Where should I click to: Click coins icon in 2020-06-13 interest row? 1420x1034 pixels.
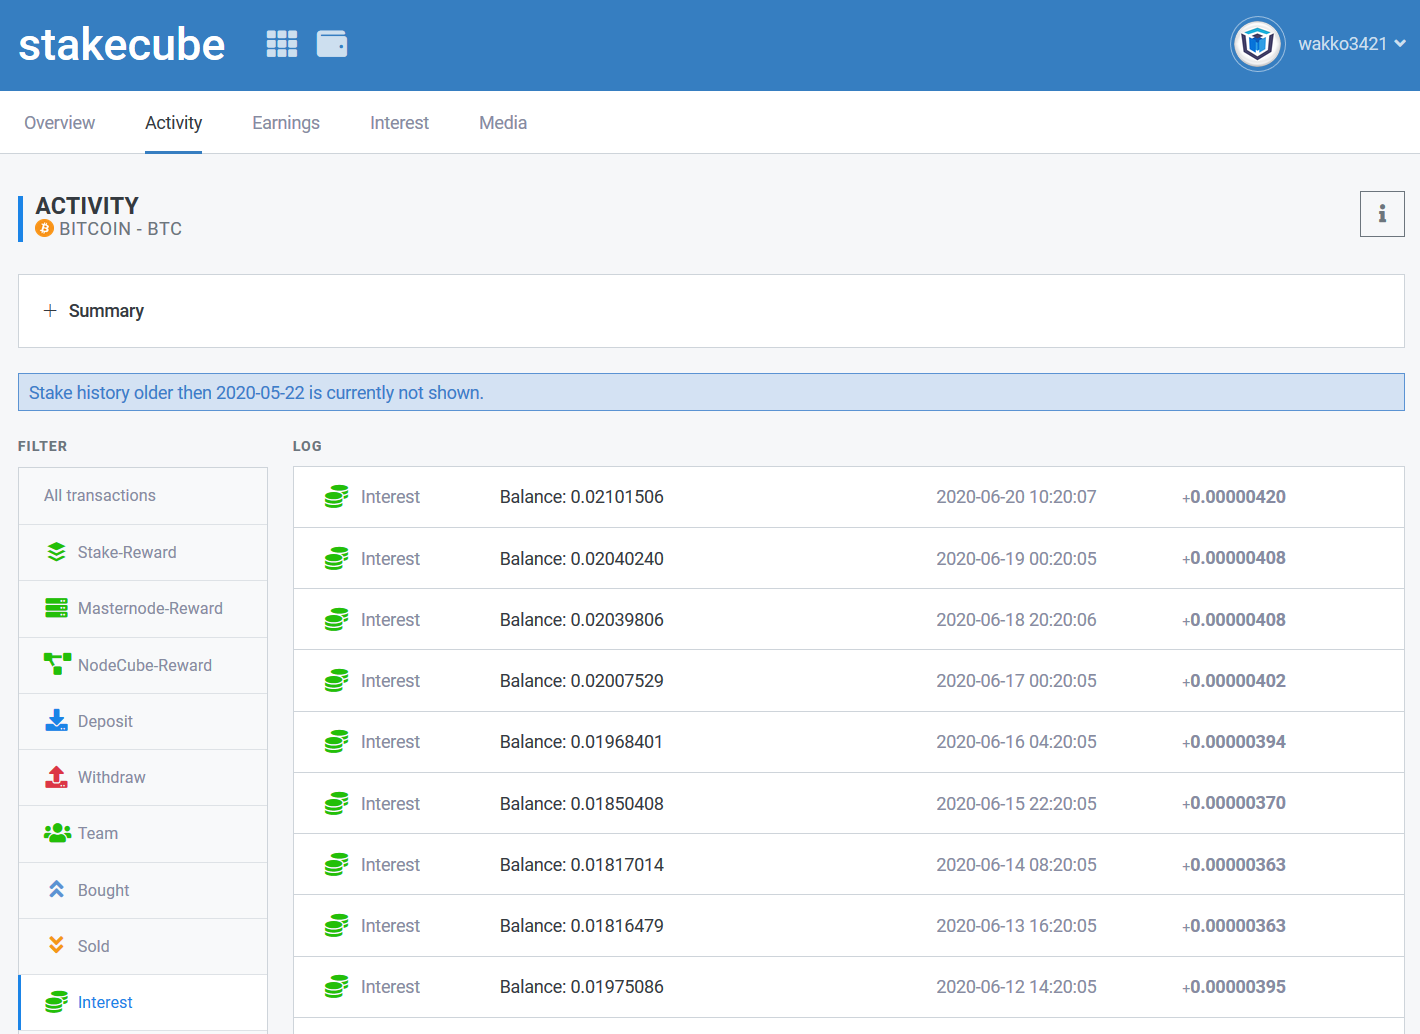coord(337,926)
